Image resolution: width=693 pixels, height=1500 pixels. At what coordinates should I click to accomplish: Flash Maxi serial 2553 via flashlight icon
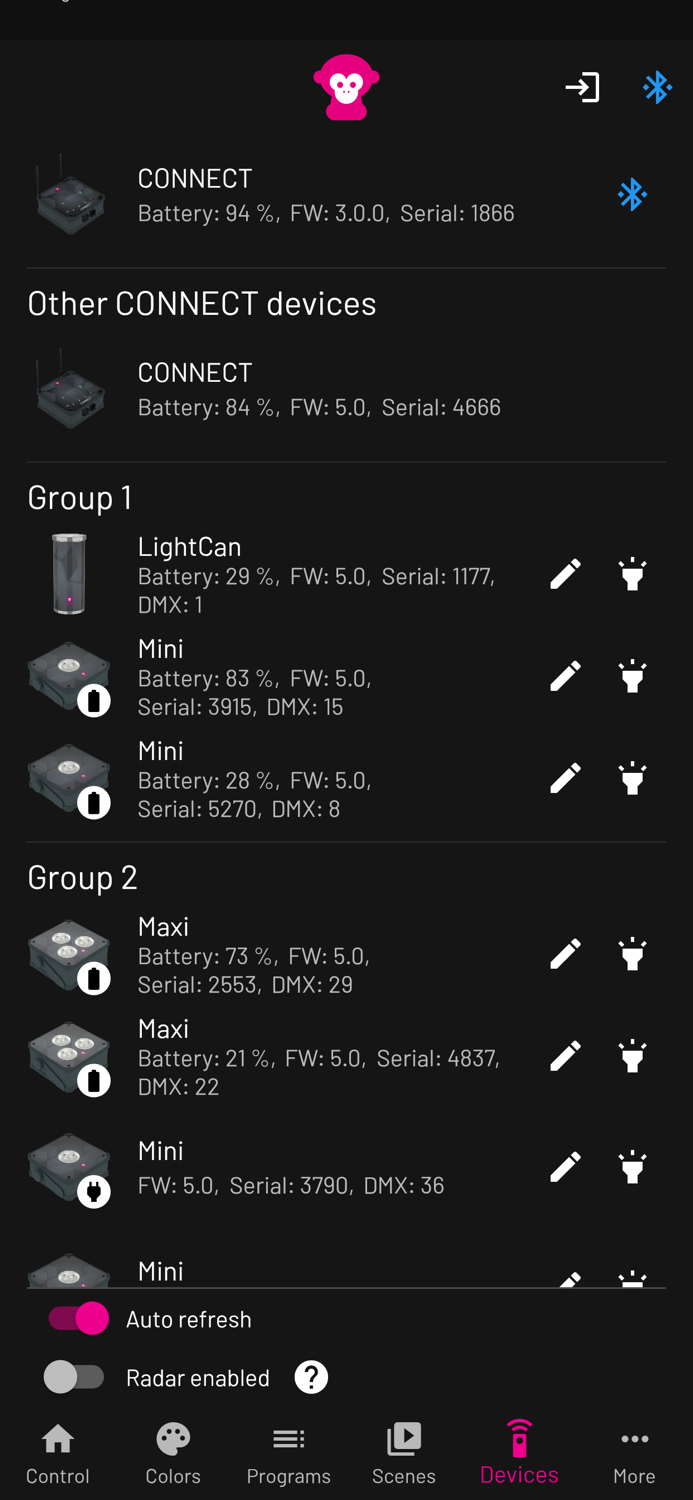click(632, 954)
